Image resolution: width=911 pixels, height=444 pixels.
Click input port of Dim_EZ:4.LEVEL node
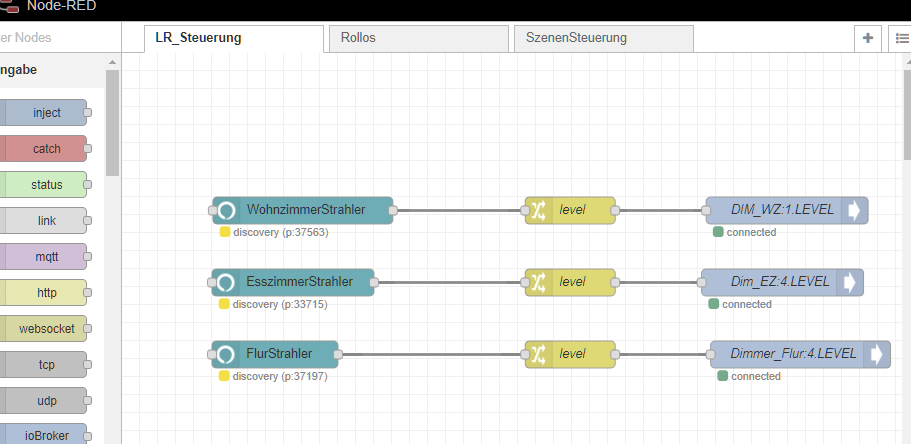click(x=701, y=282)
